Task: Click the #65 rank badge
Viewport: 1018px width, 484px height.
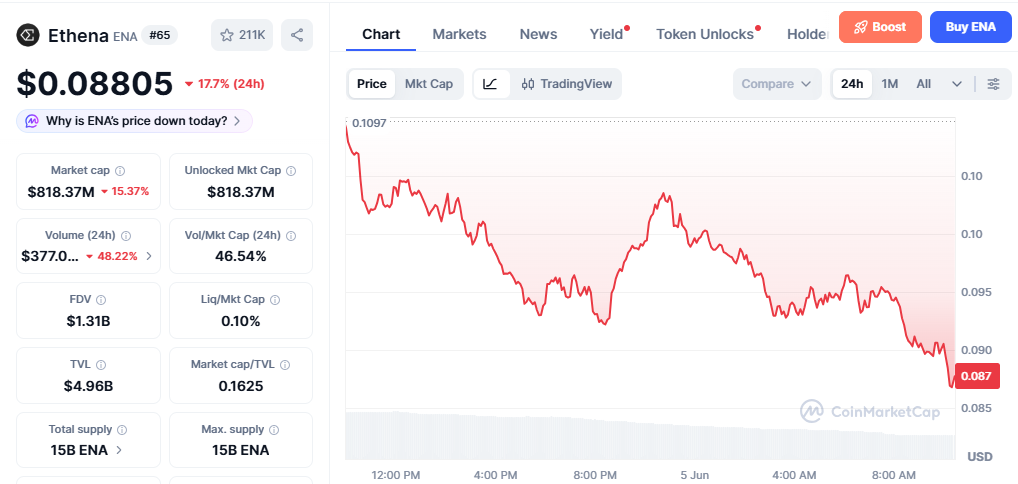Action: click(160, 35)
